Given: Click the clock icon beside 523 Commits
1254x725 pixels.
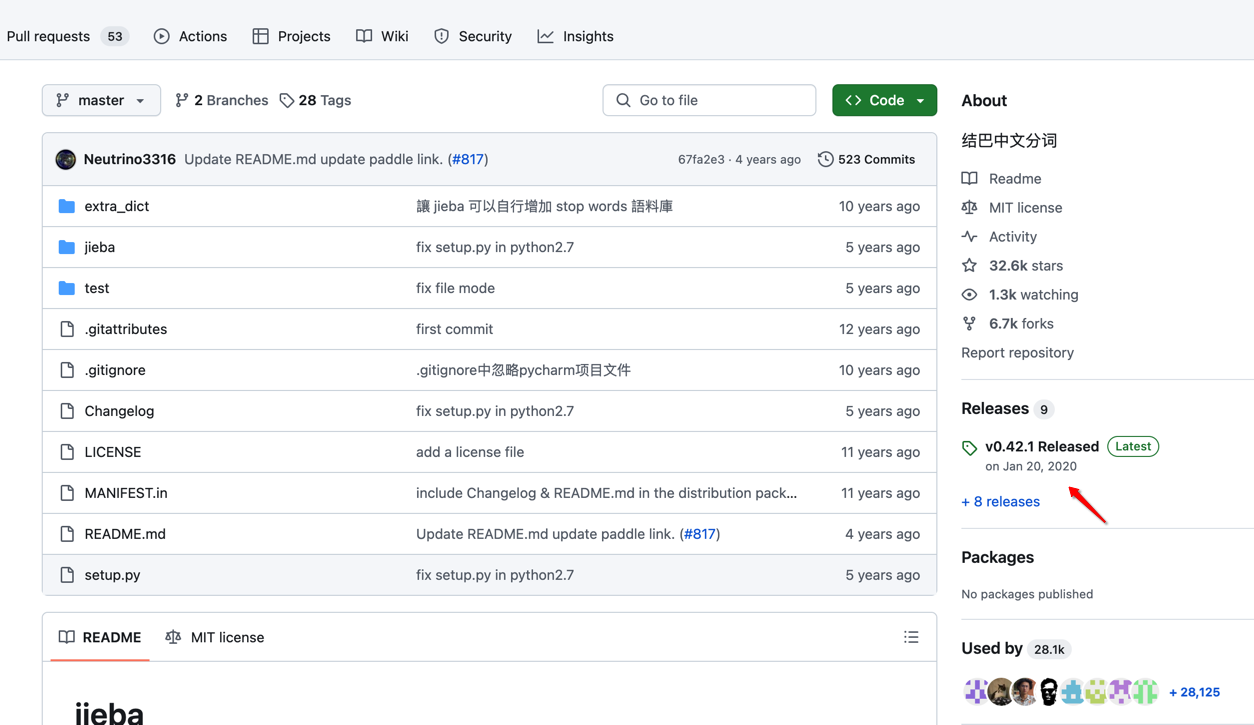Looking at the screenshot, I should tap(825, 159).
